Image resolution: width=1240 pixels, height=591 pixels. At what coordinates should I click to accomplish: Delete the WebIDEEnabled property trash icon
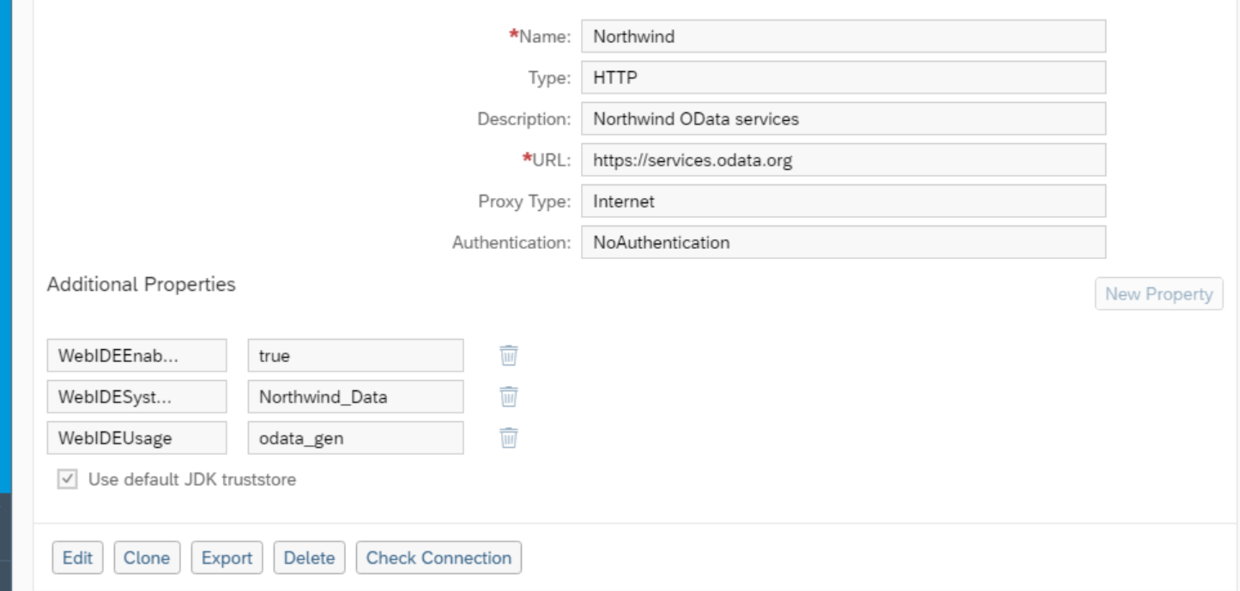tap(509, 355)
